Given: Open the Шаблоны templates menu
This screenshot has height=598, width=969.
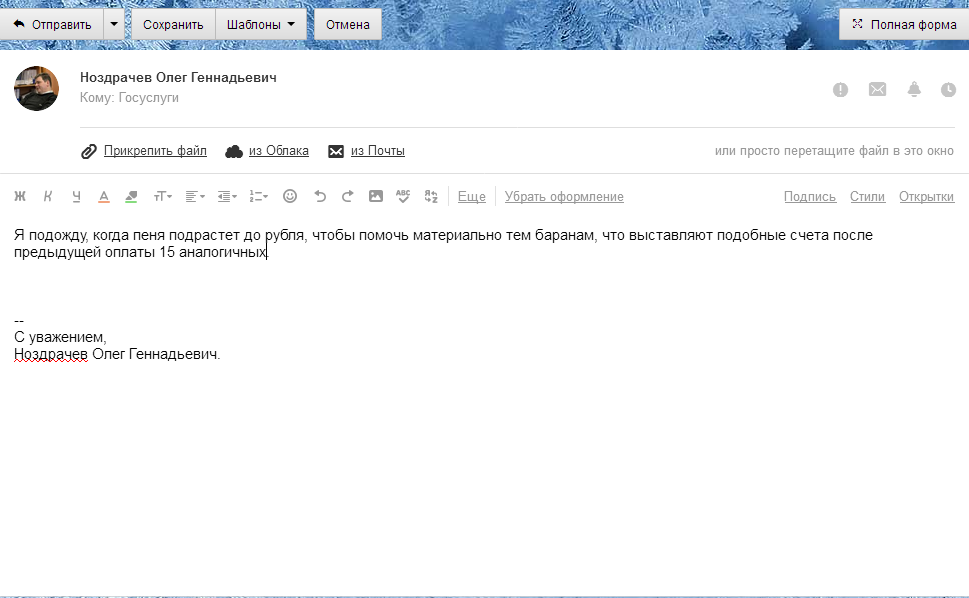Looking at the screenshot, I should 261,25.
